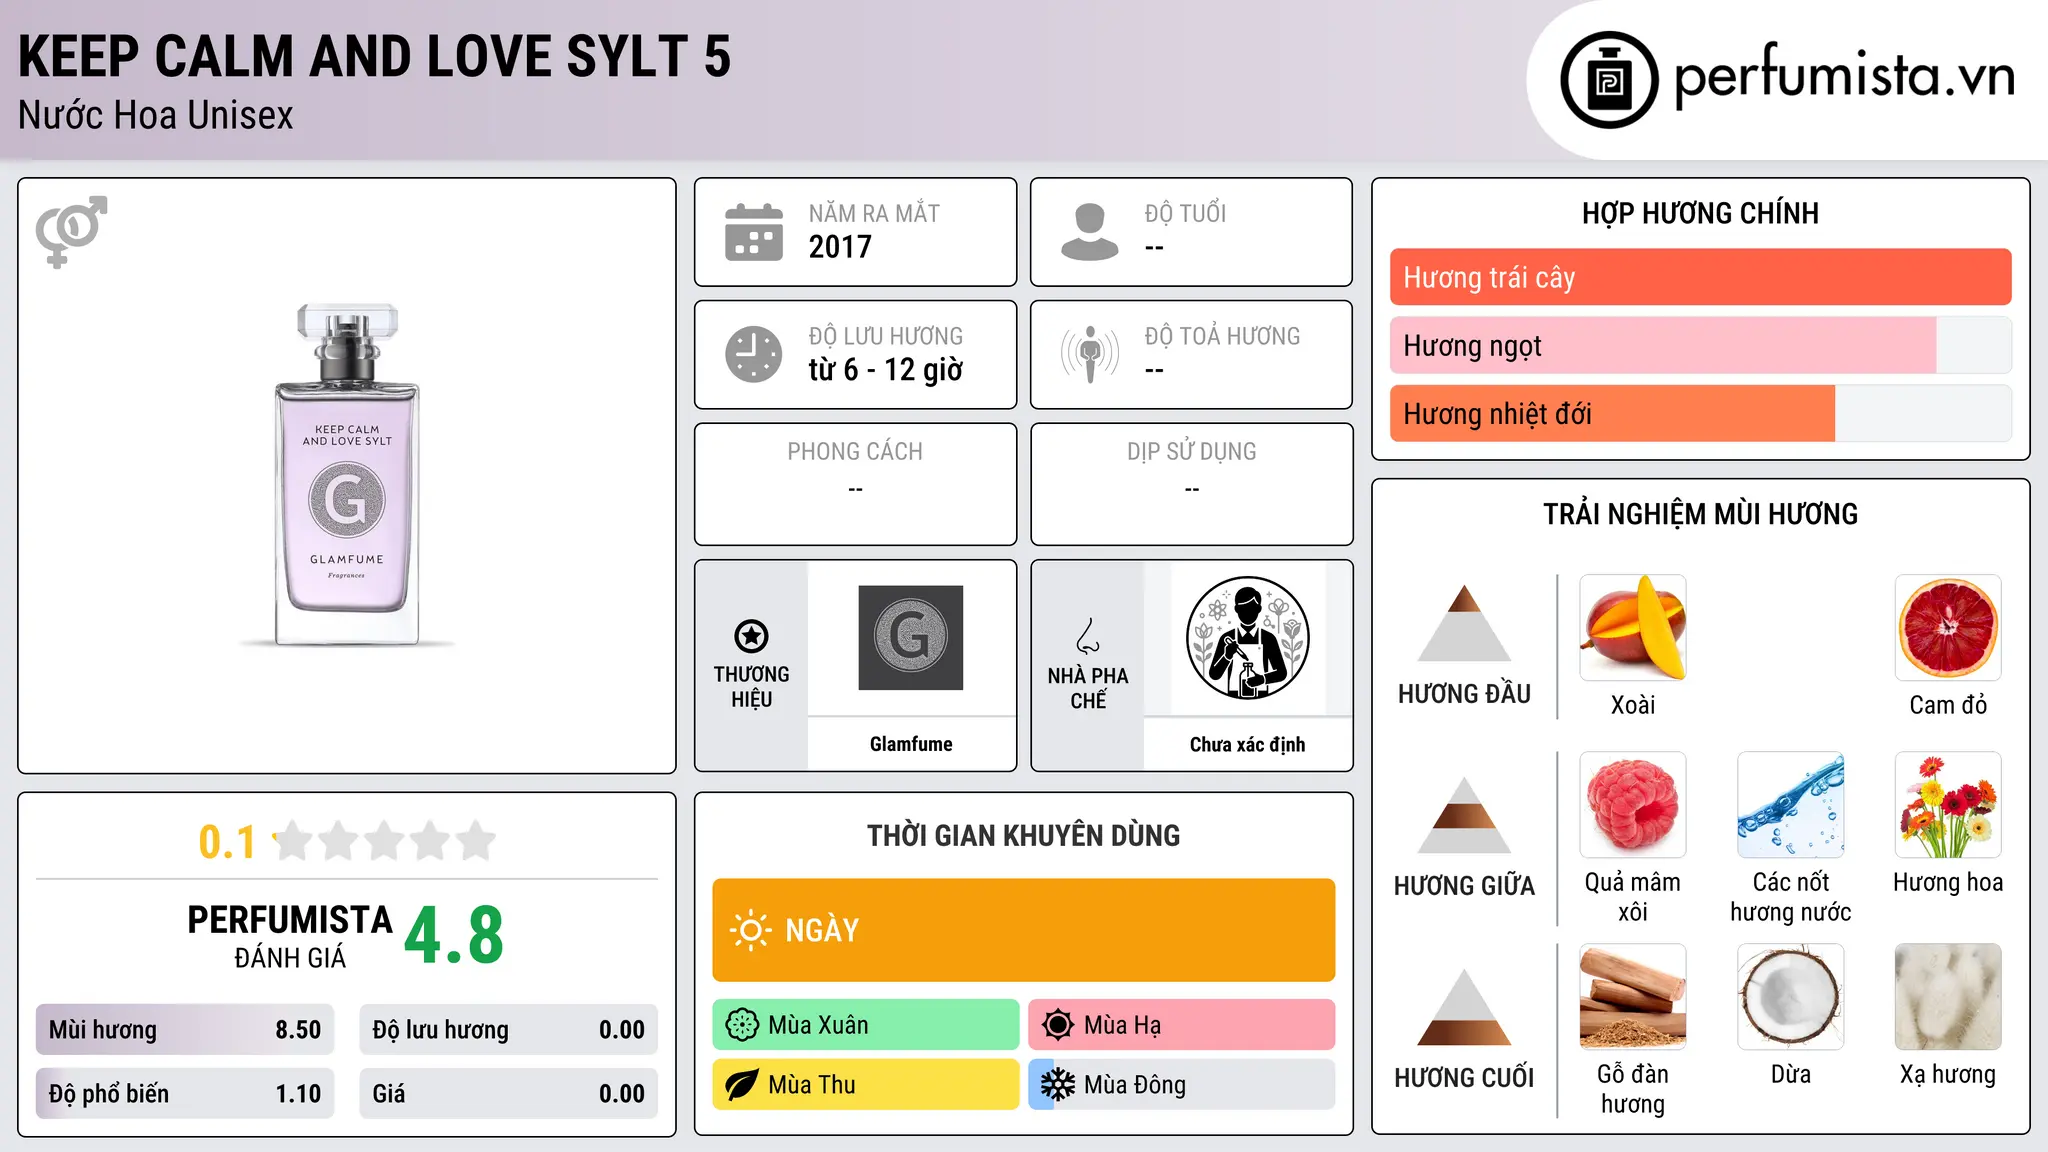Click the subtitle Nước Hoa Unisex

(156, 116)
